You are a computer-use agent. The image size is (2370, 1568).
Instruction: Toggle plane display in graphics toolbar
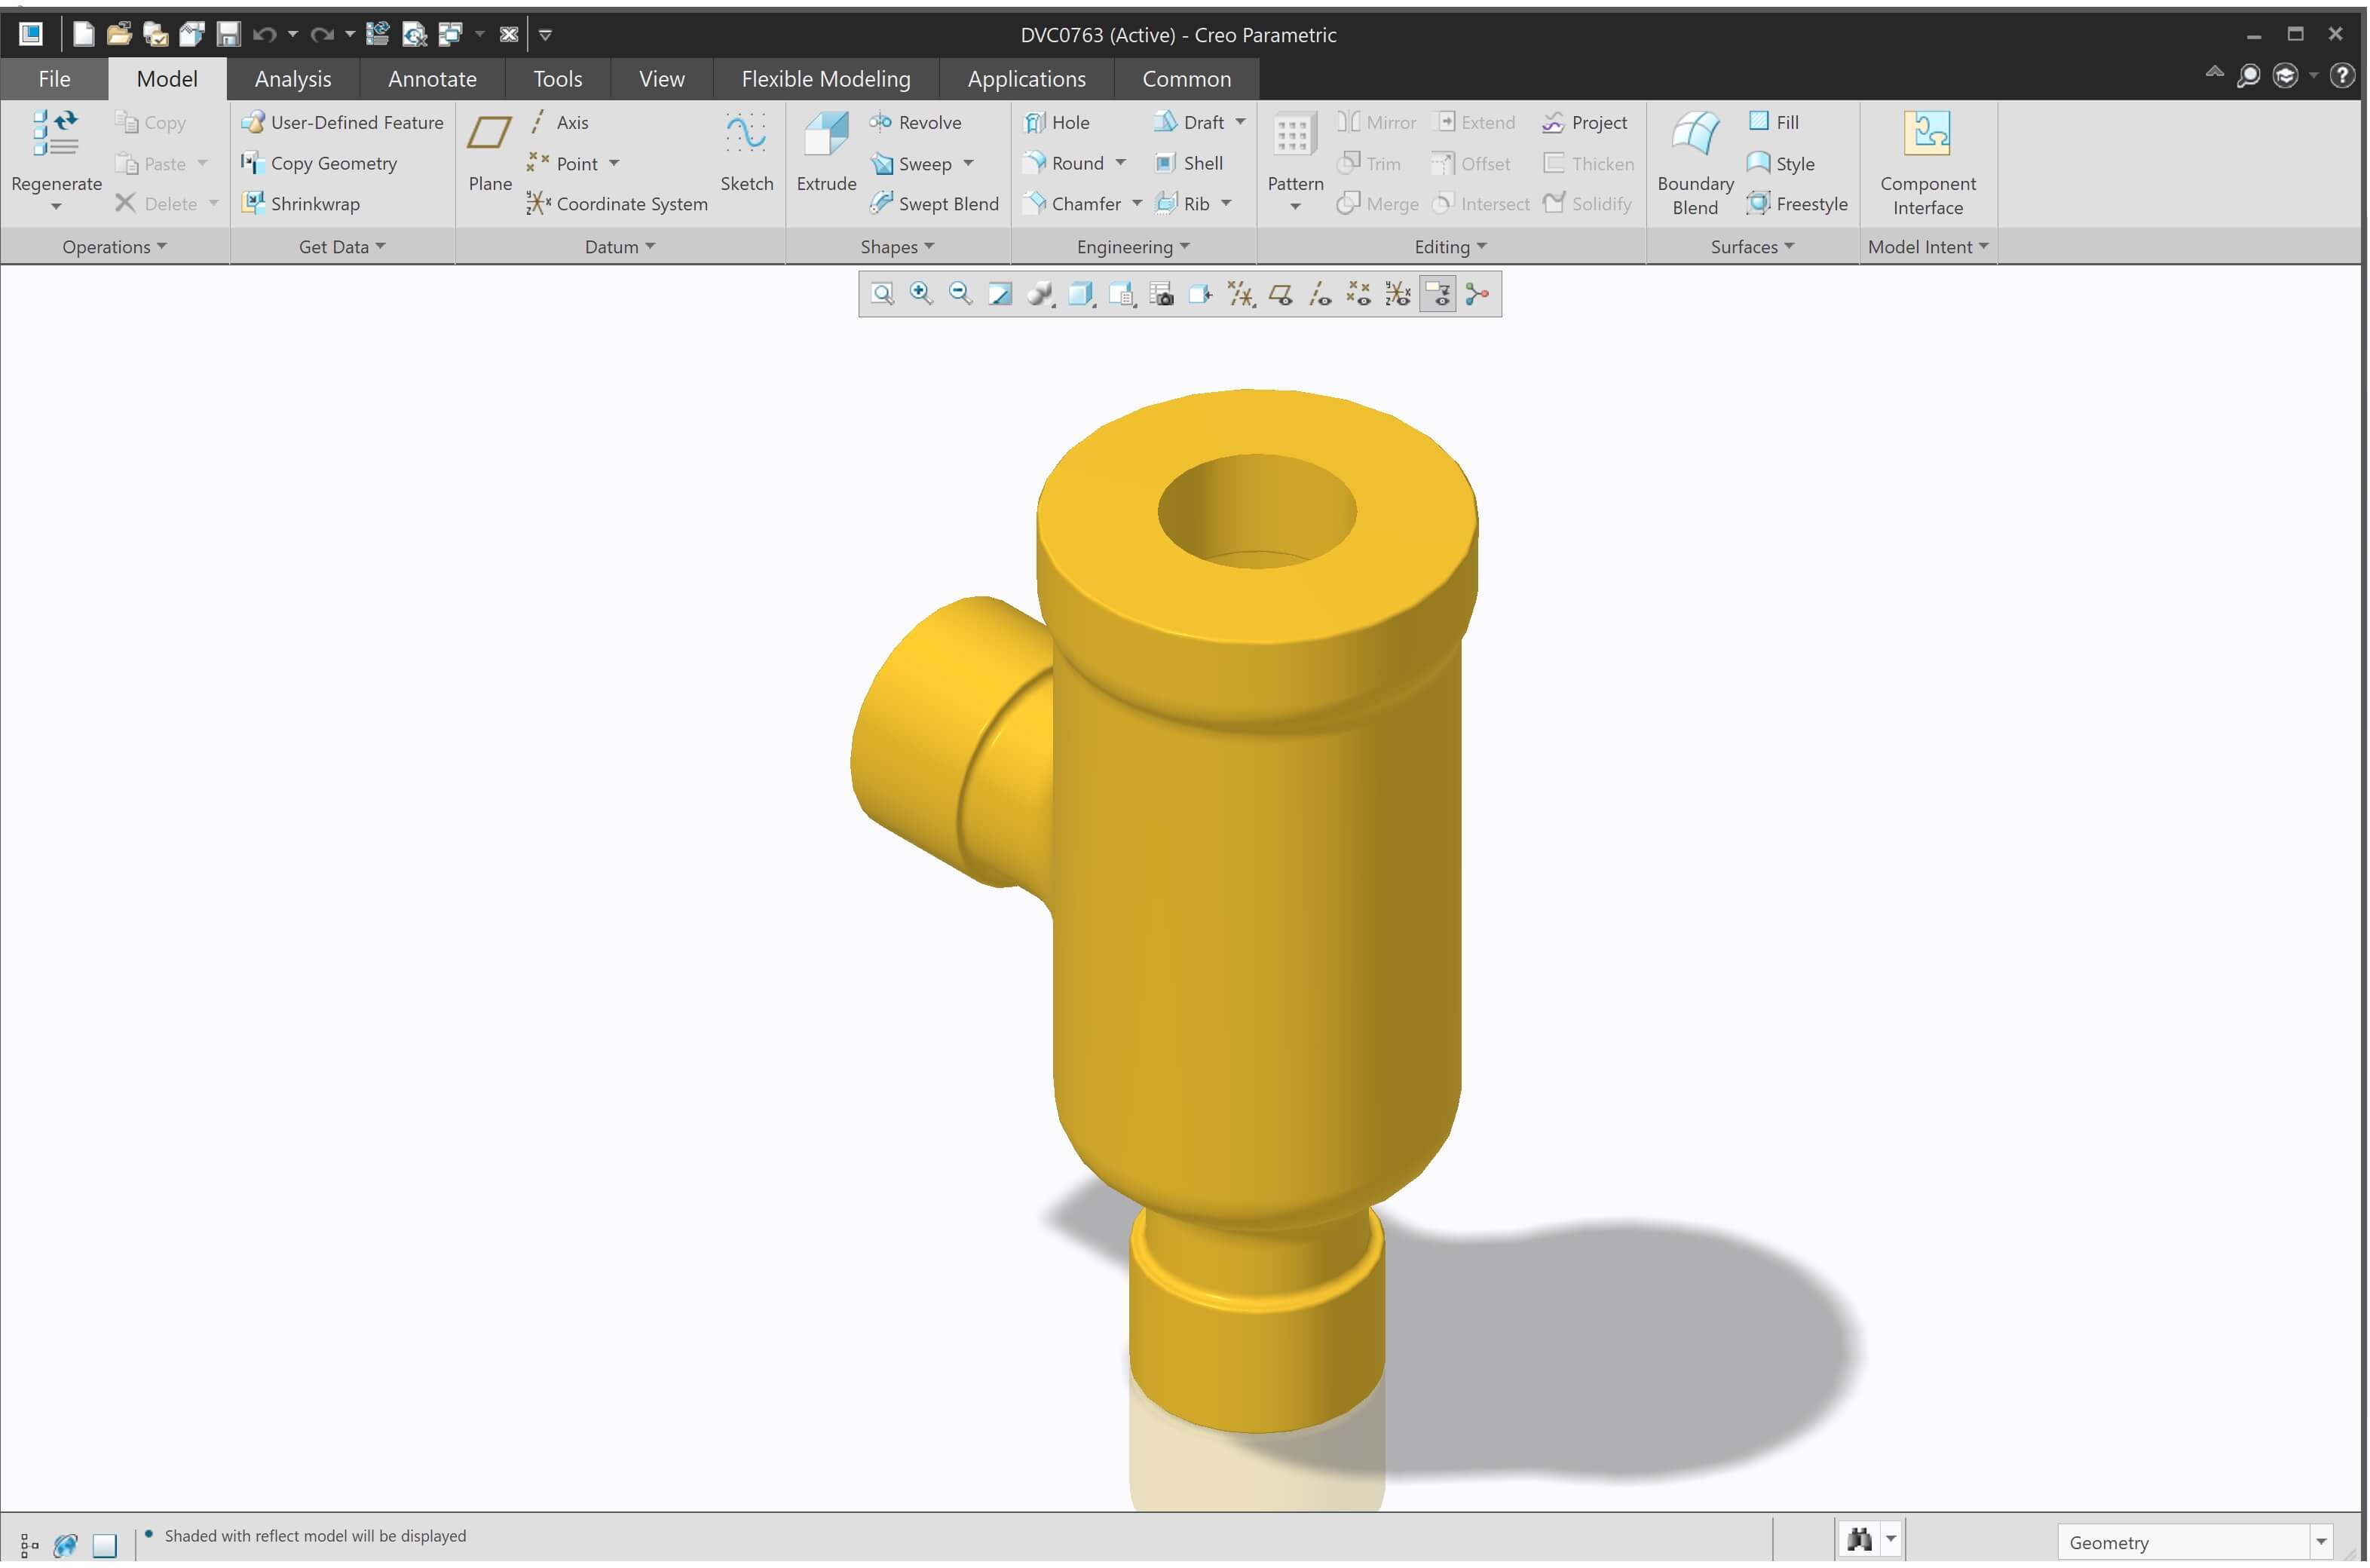click(1281, 294)
